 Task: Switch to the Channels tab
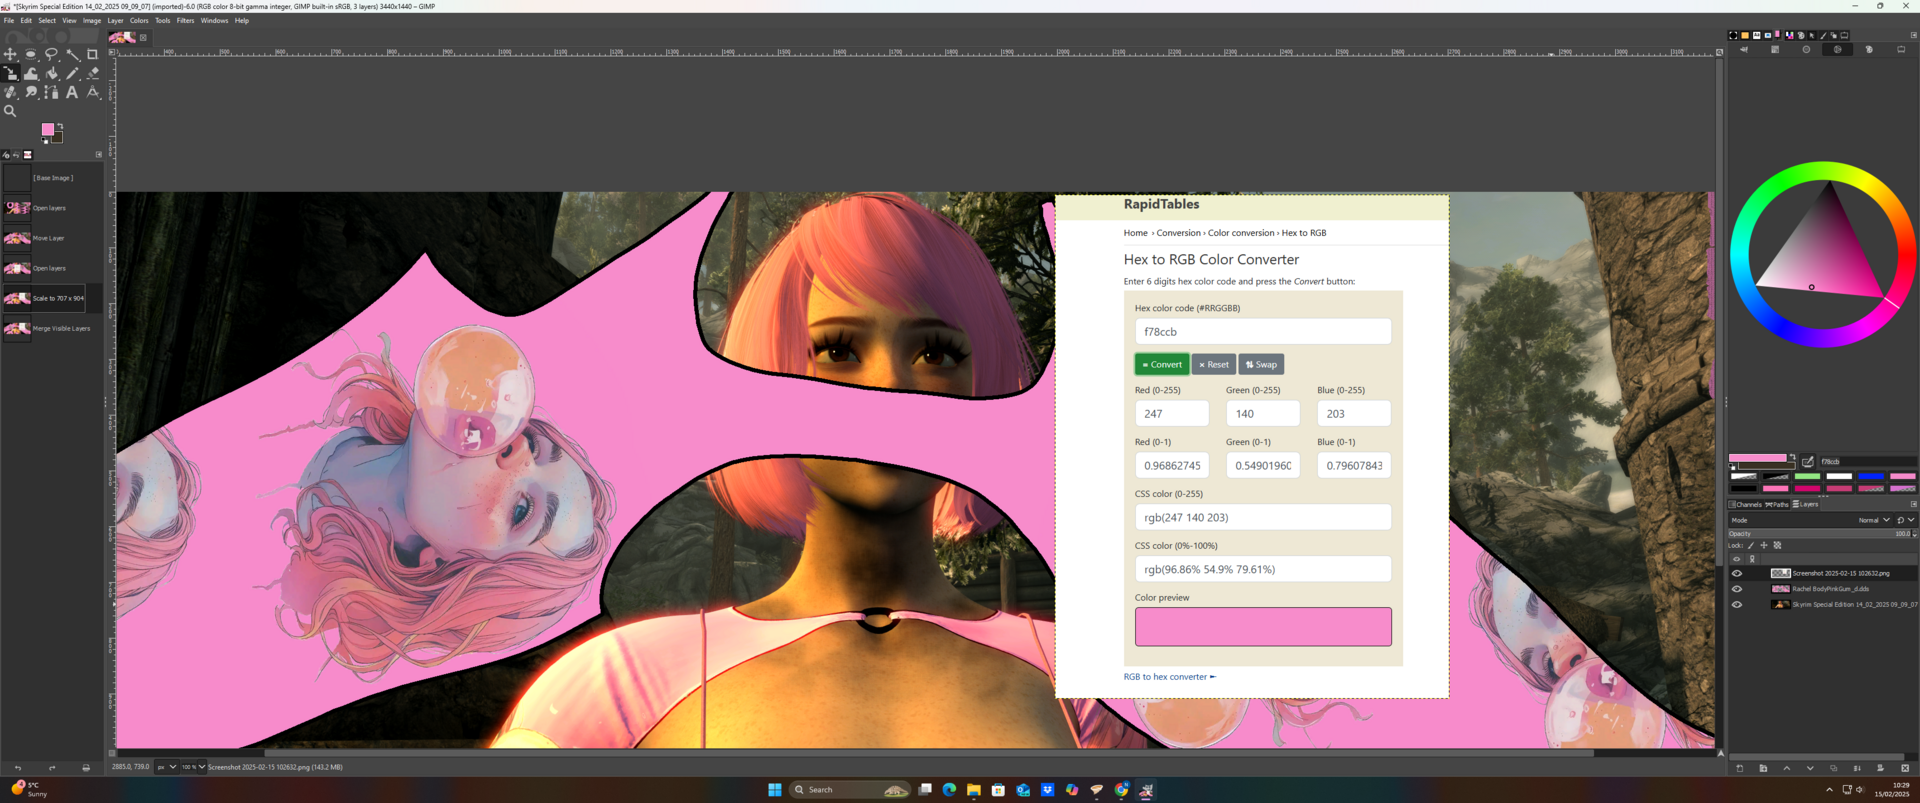click(x=1745, y=504)
